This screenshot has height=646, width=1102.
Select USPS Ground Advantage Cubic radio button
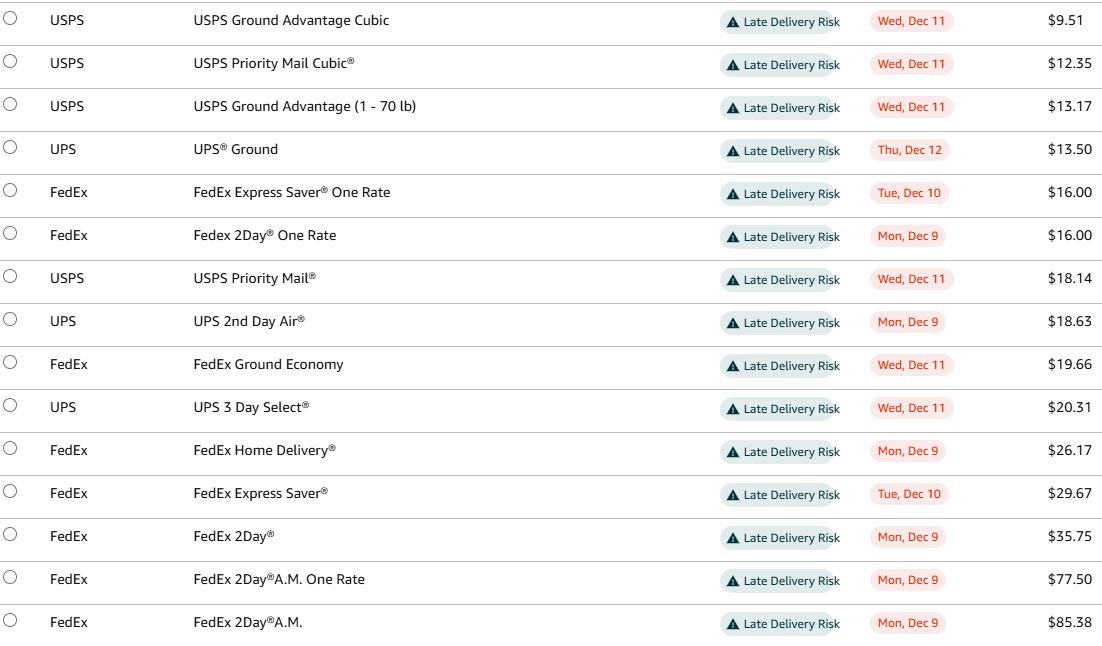tap(10, 18)
